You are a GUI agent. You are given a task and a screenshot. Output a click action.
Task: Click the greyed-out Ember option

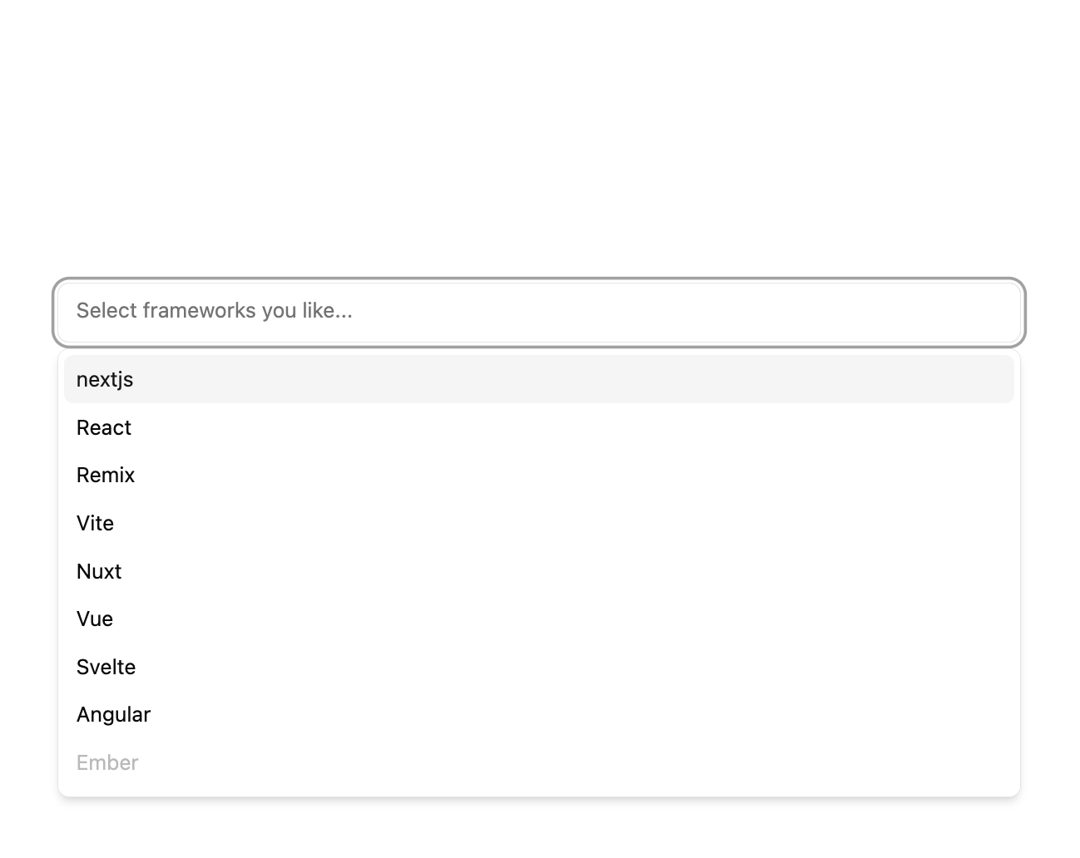pos(539,763)
